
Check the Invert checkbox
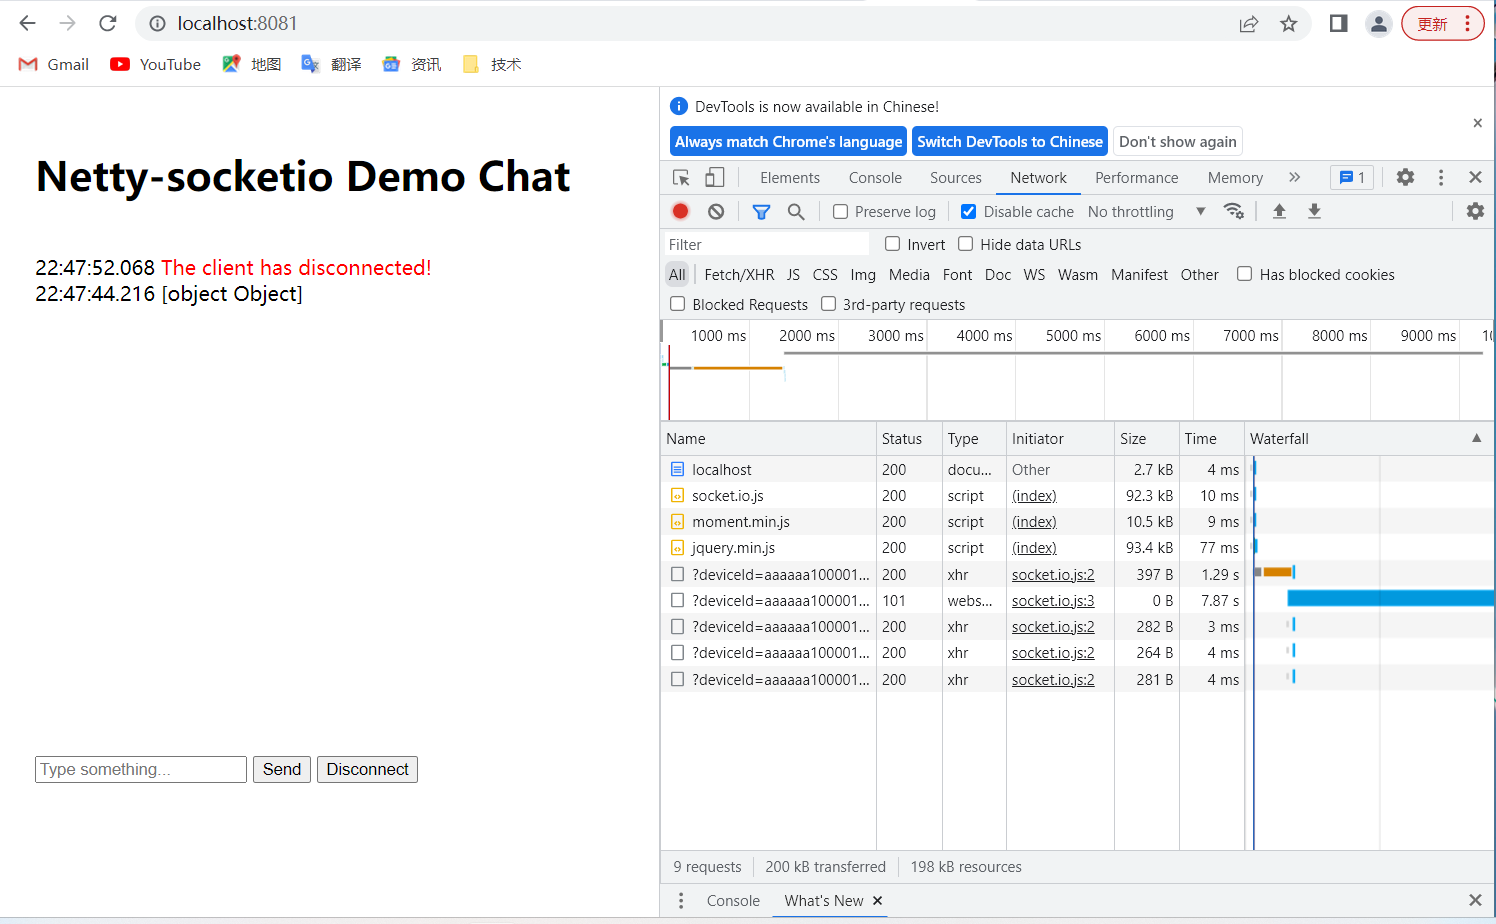(893, 244)
